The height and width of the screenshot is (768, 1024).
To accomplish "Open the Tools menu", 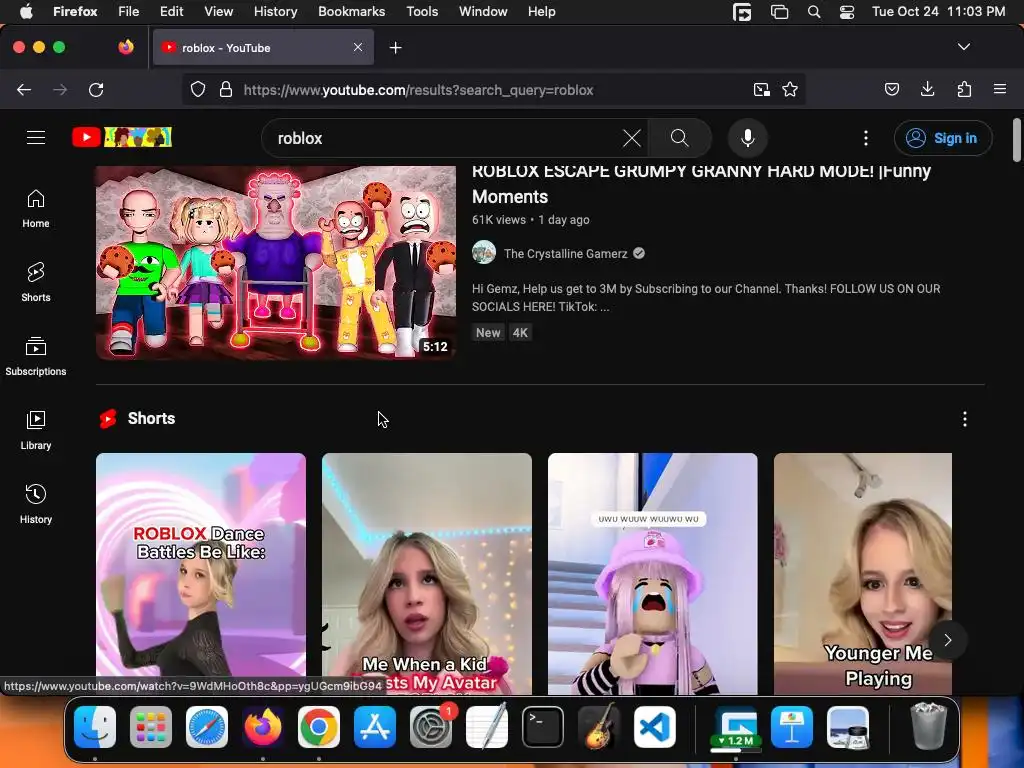I will pos(422,12).
